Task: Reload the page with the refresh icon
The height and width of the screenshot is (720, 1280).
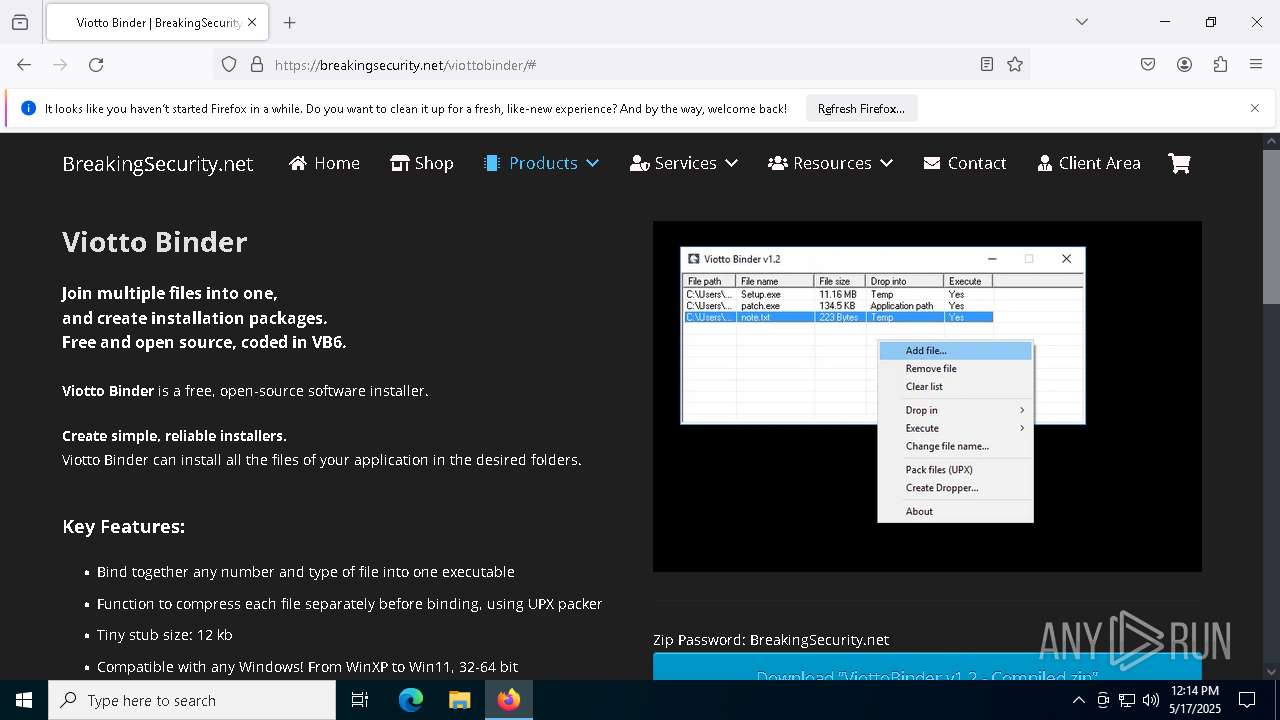Action: [x=96, y=64]
